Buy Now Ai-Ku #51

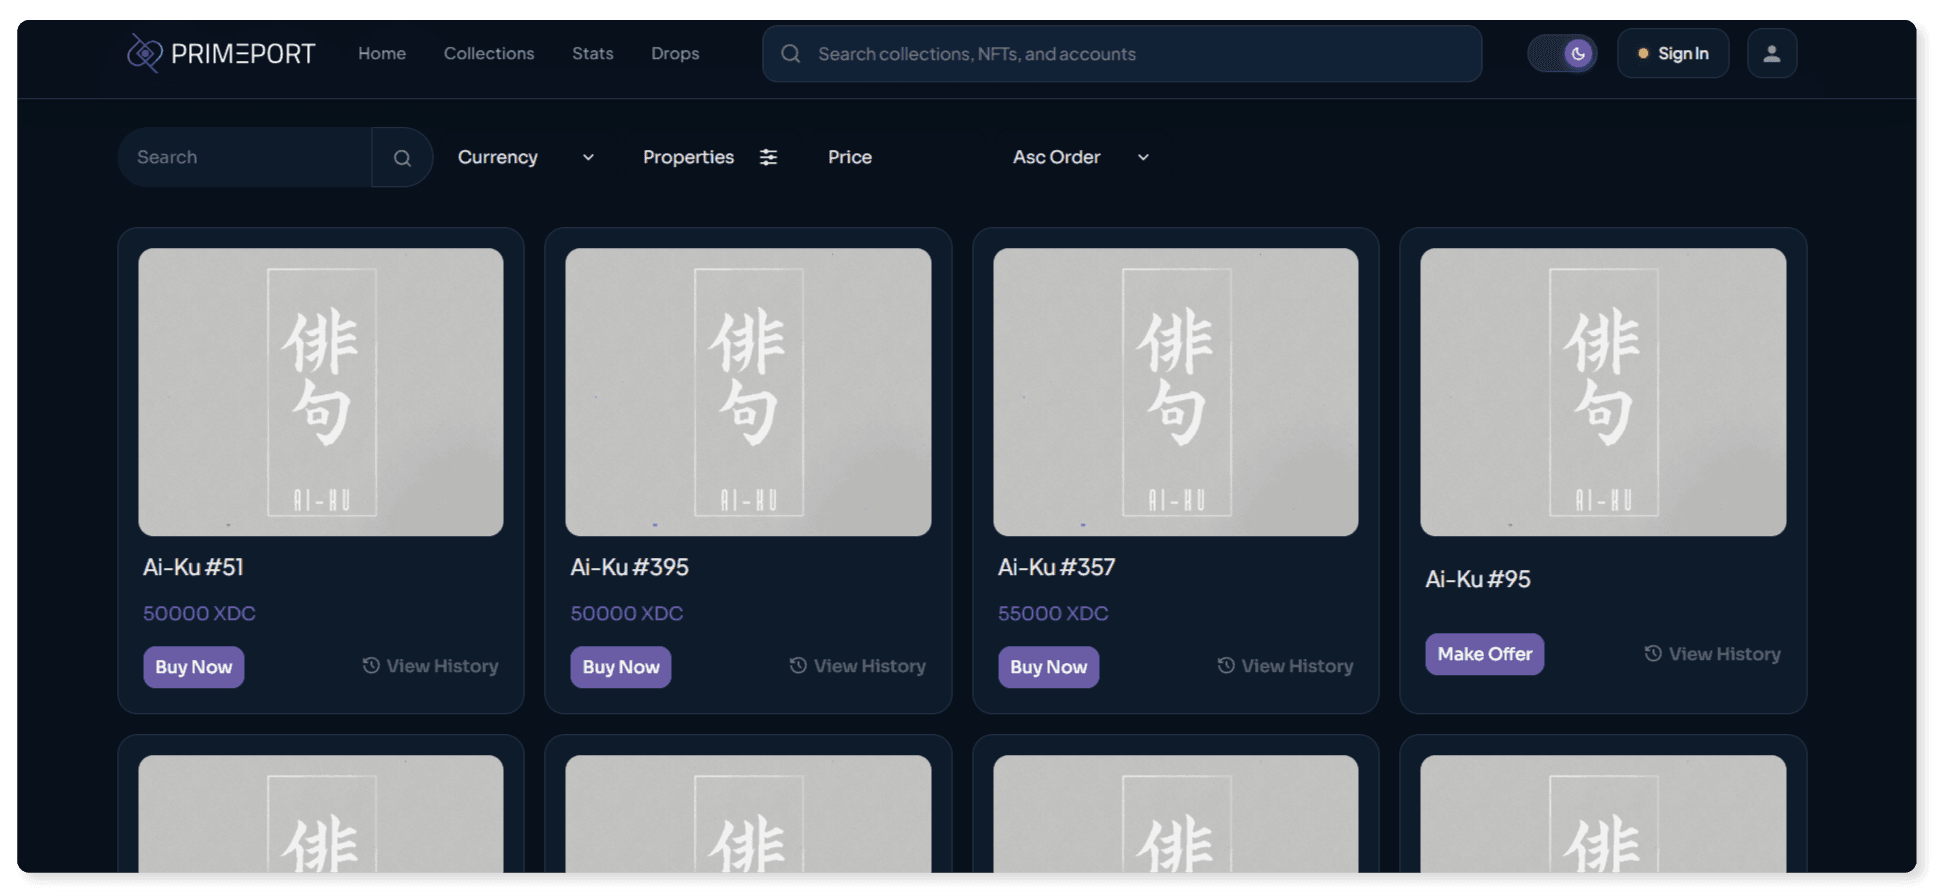pyautogui.click(x=194, y=667)
